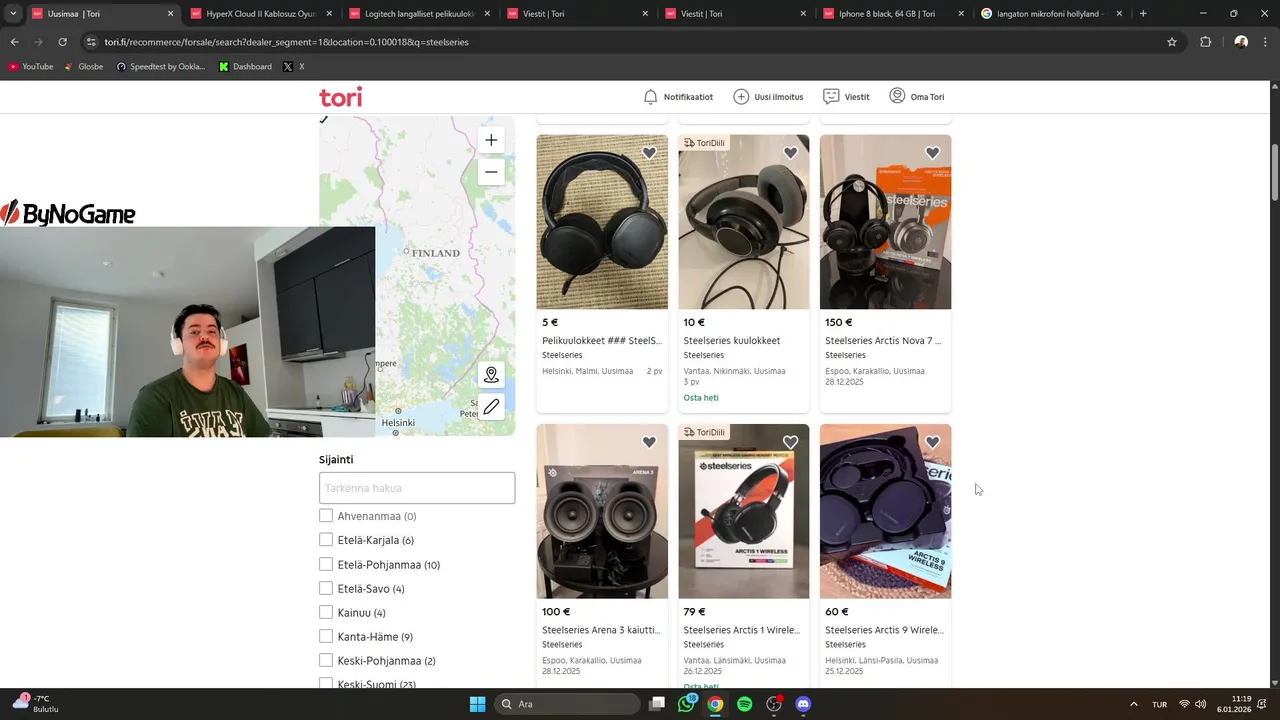Click the Windows taskbar search box
Image resolution: width=1280 pixels, height=720 pixels.
click(x=568, y=704)
